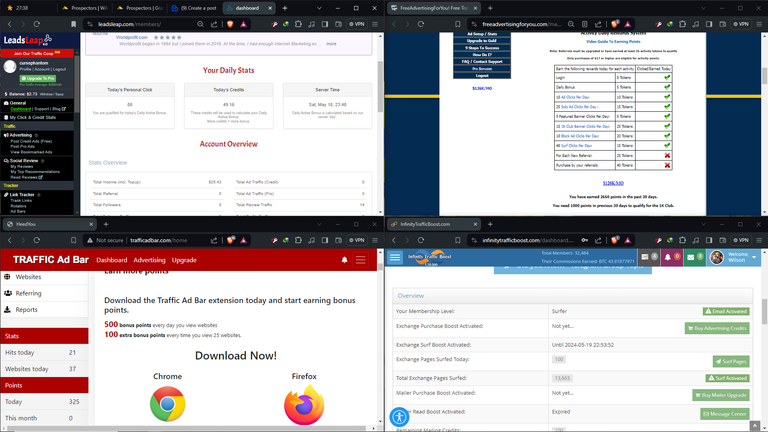Click the green envelope mail icon in Infinity Traffic Boost

tap(694, 257)
